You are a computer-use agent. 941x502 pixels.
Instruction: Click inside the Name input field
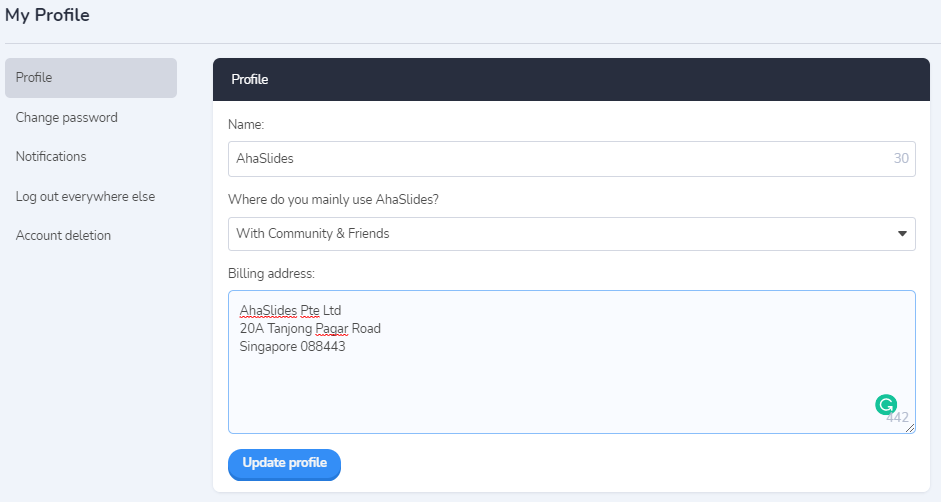(x=571, y=159)
